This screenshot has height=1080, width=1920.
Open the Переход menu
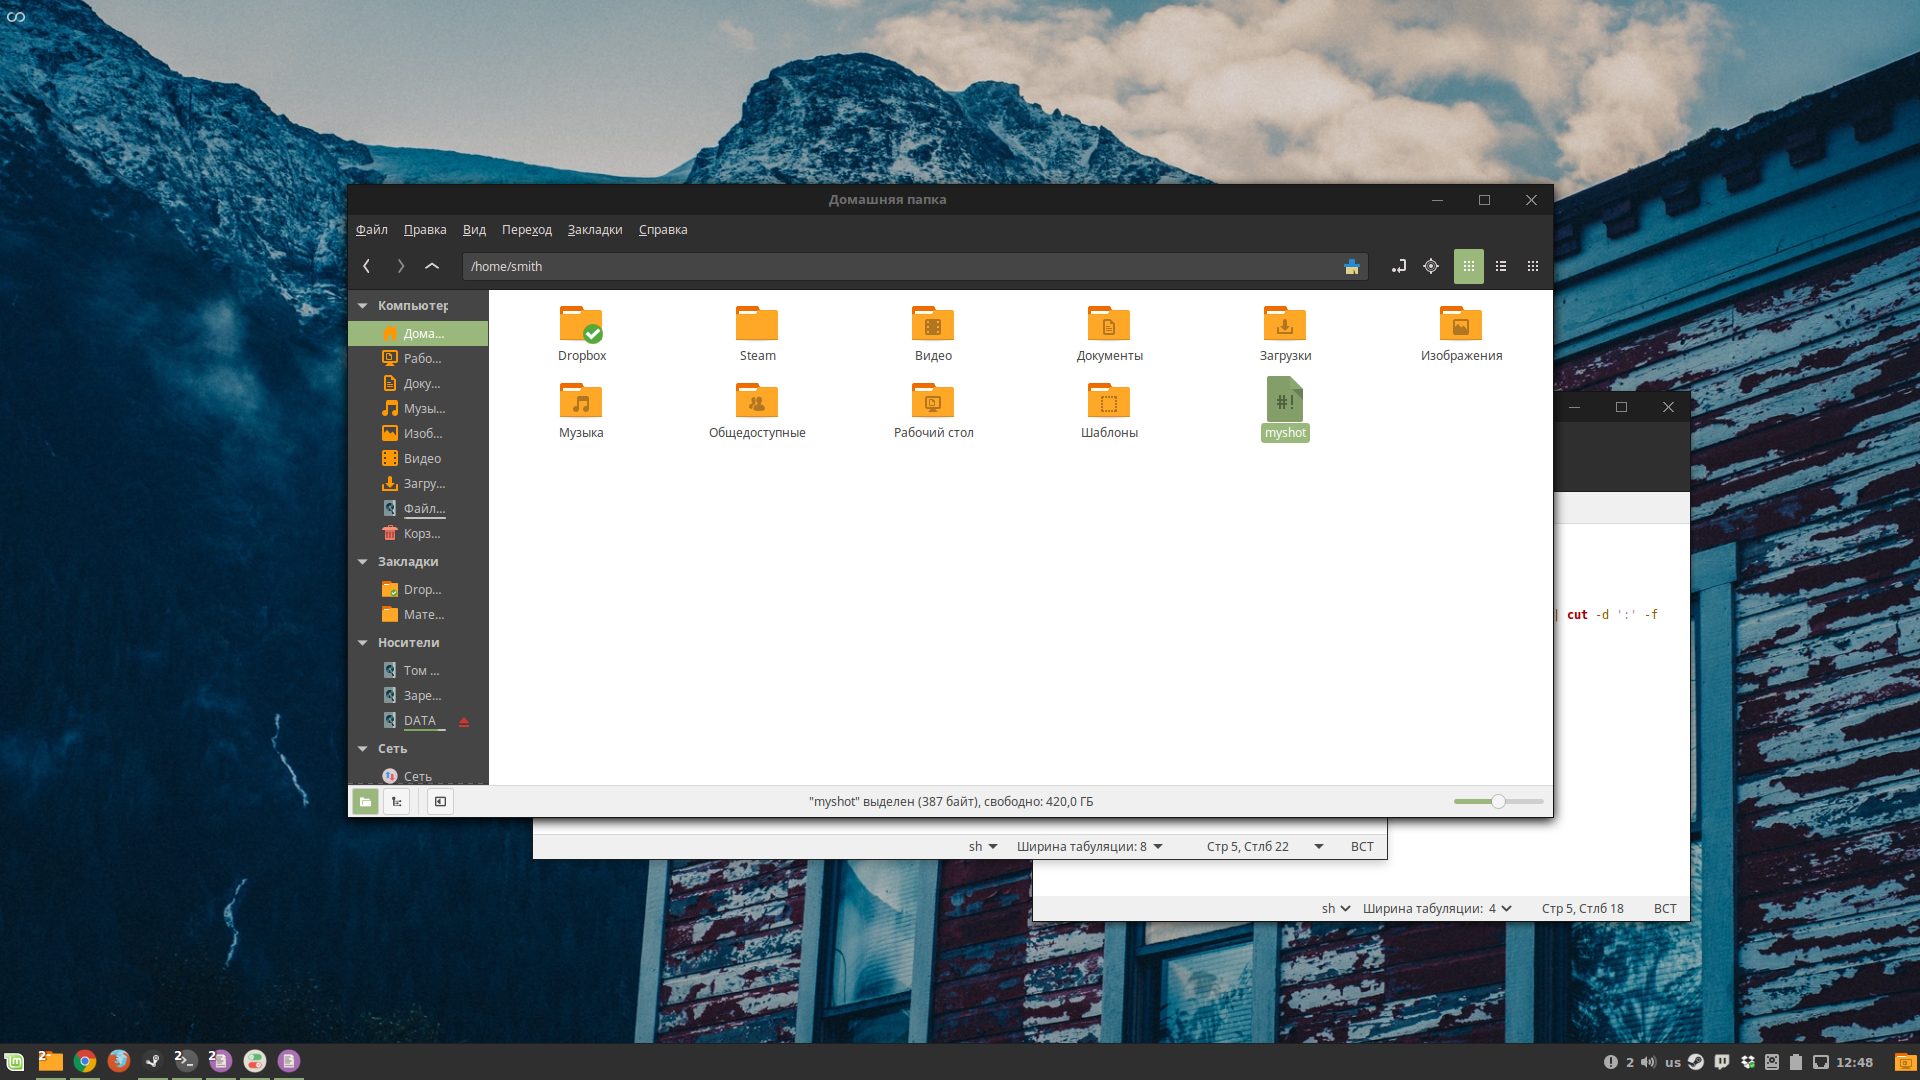(527, 230)
